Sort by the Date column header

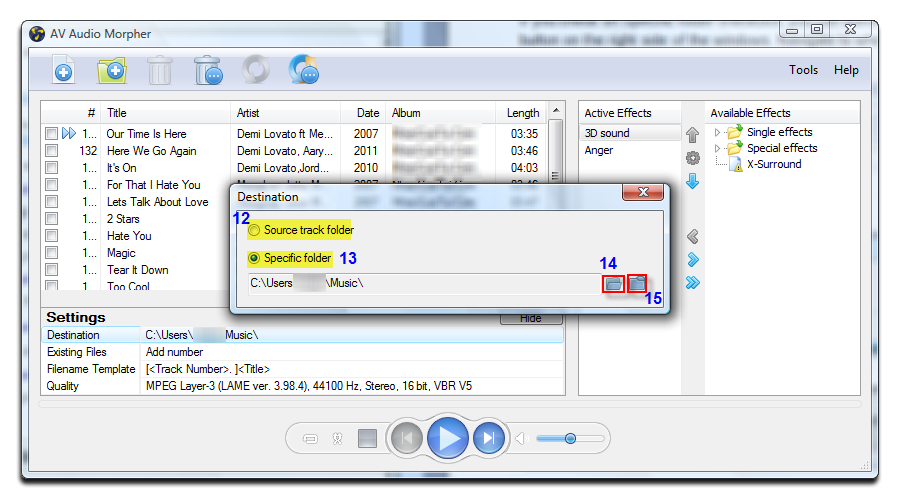click(363, 113)
